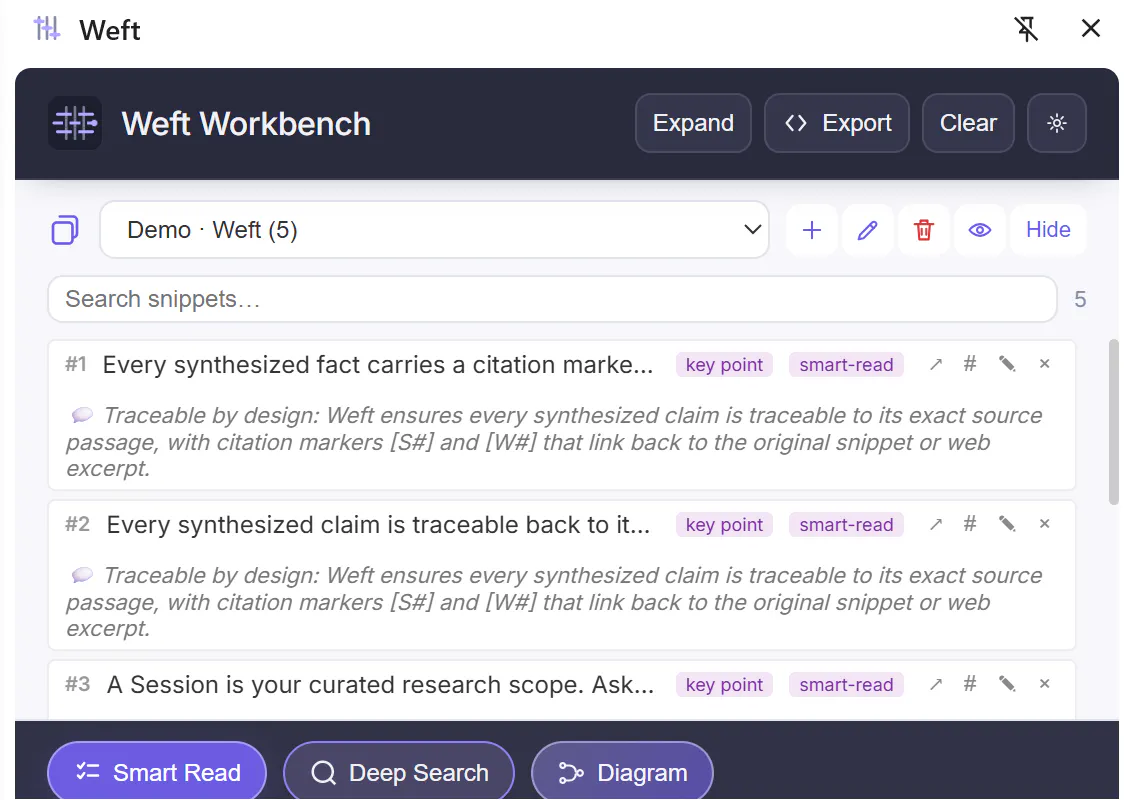
Task: Focus the Search snippets field
Action: tap(553, 299)
